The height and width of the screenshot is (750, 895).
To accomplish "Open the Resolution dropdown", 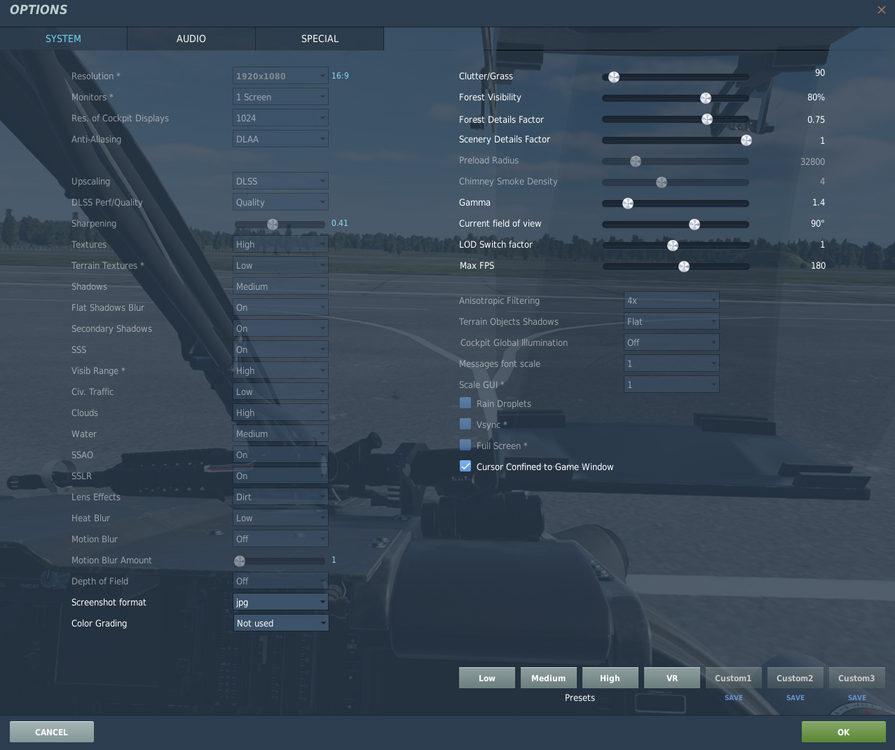I will (280, 76).
